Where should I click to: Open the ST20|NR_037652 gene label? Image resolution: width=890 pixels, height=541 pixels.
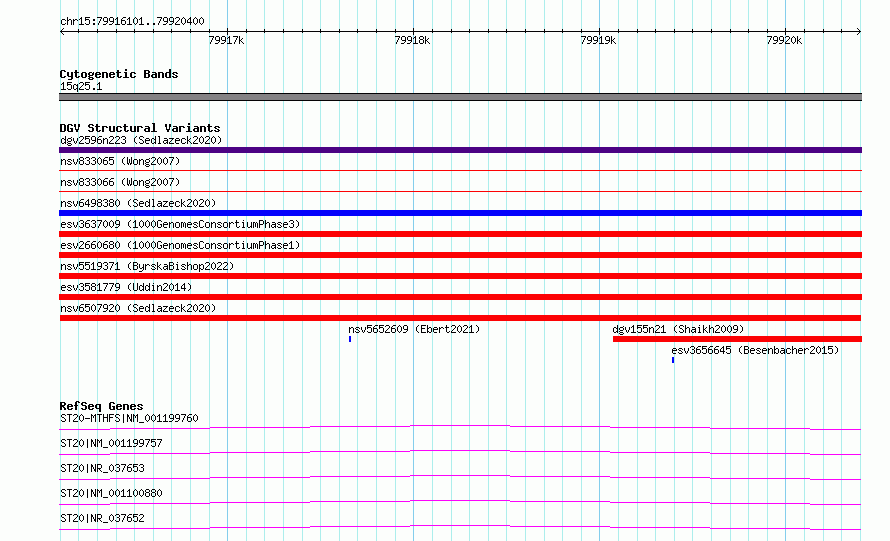(x=102, y=518)
